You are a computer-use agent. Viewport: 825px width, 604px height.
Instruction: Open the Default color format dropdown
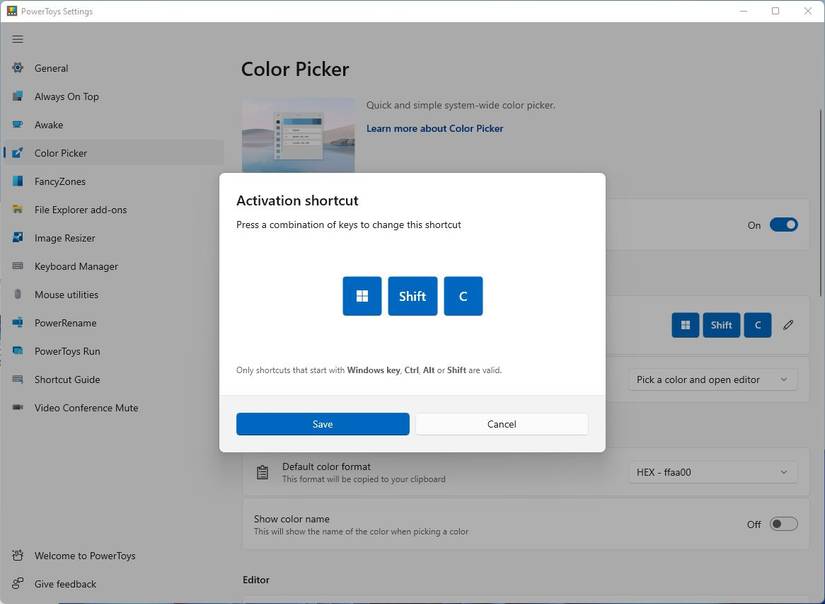712,471
